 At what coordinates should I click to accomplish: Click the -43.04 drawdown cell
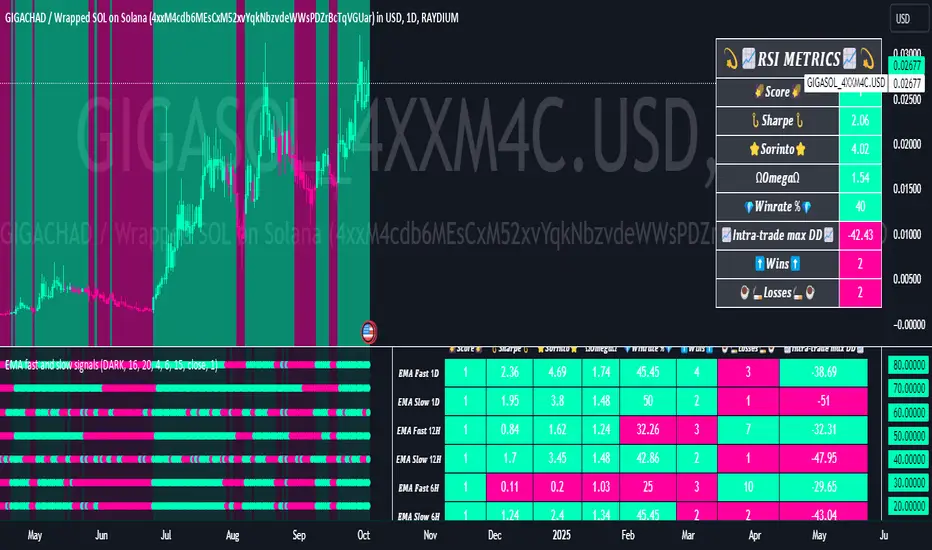coord(824,512)
